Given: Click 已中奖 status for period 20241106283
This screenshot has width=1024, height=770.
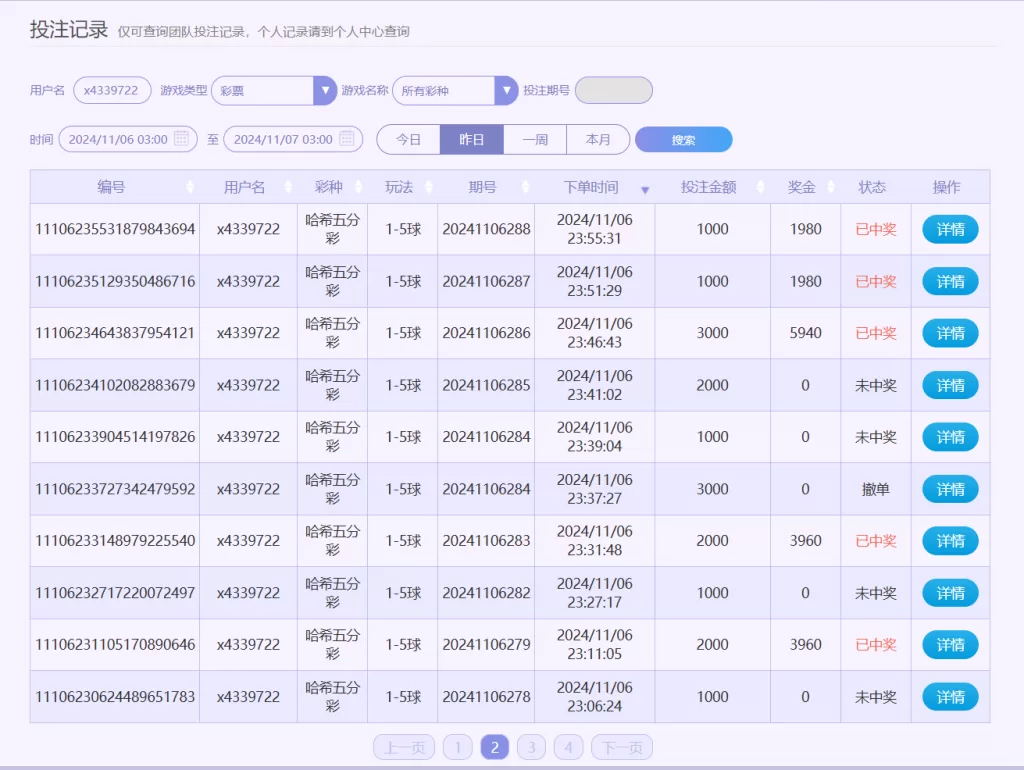Looking at the screenshot, I should point(876,541).
